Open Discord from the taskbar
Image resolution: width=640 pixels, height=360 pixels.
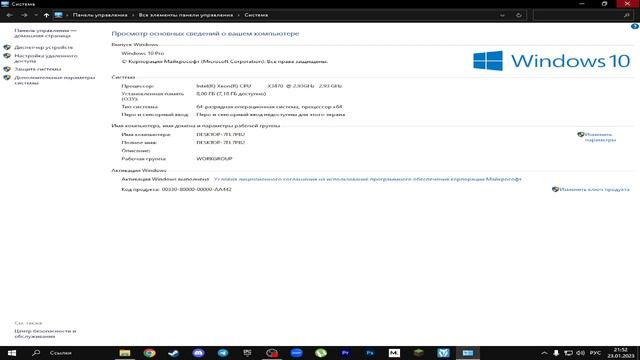tap(198, 353)
